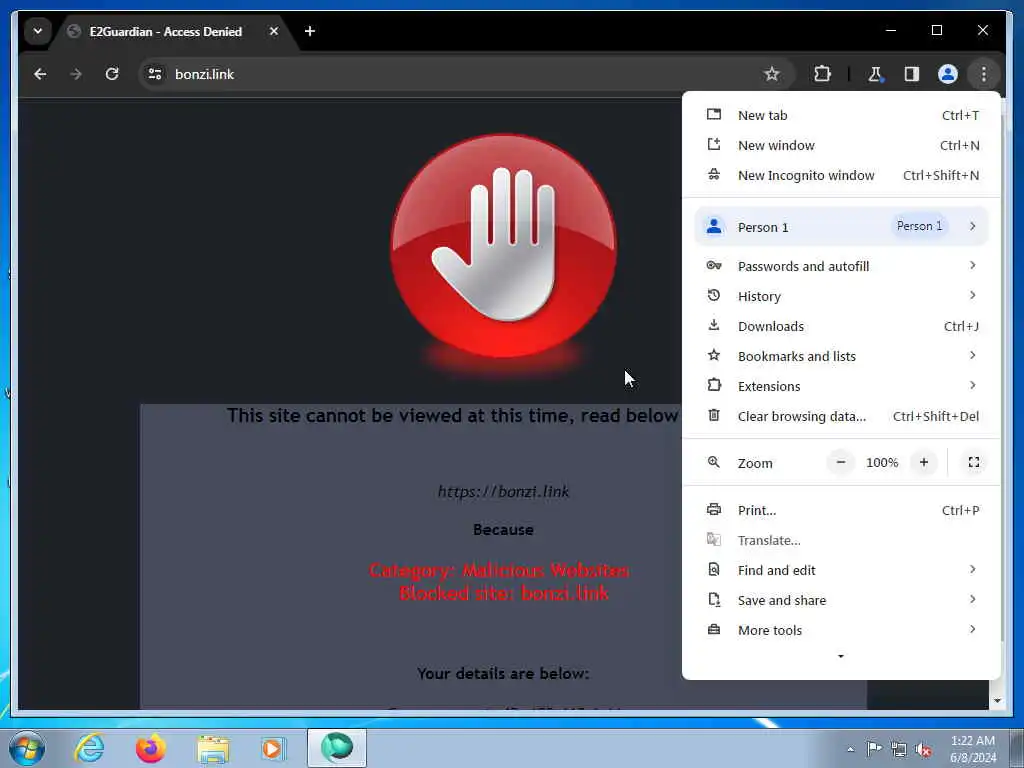
Task: Open Action Center flag icon
Action: click(873, 748)
